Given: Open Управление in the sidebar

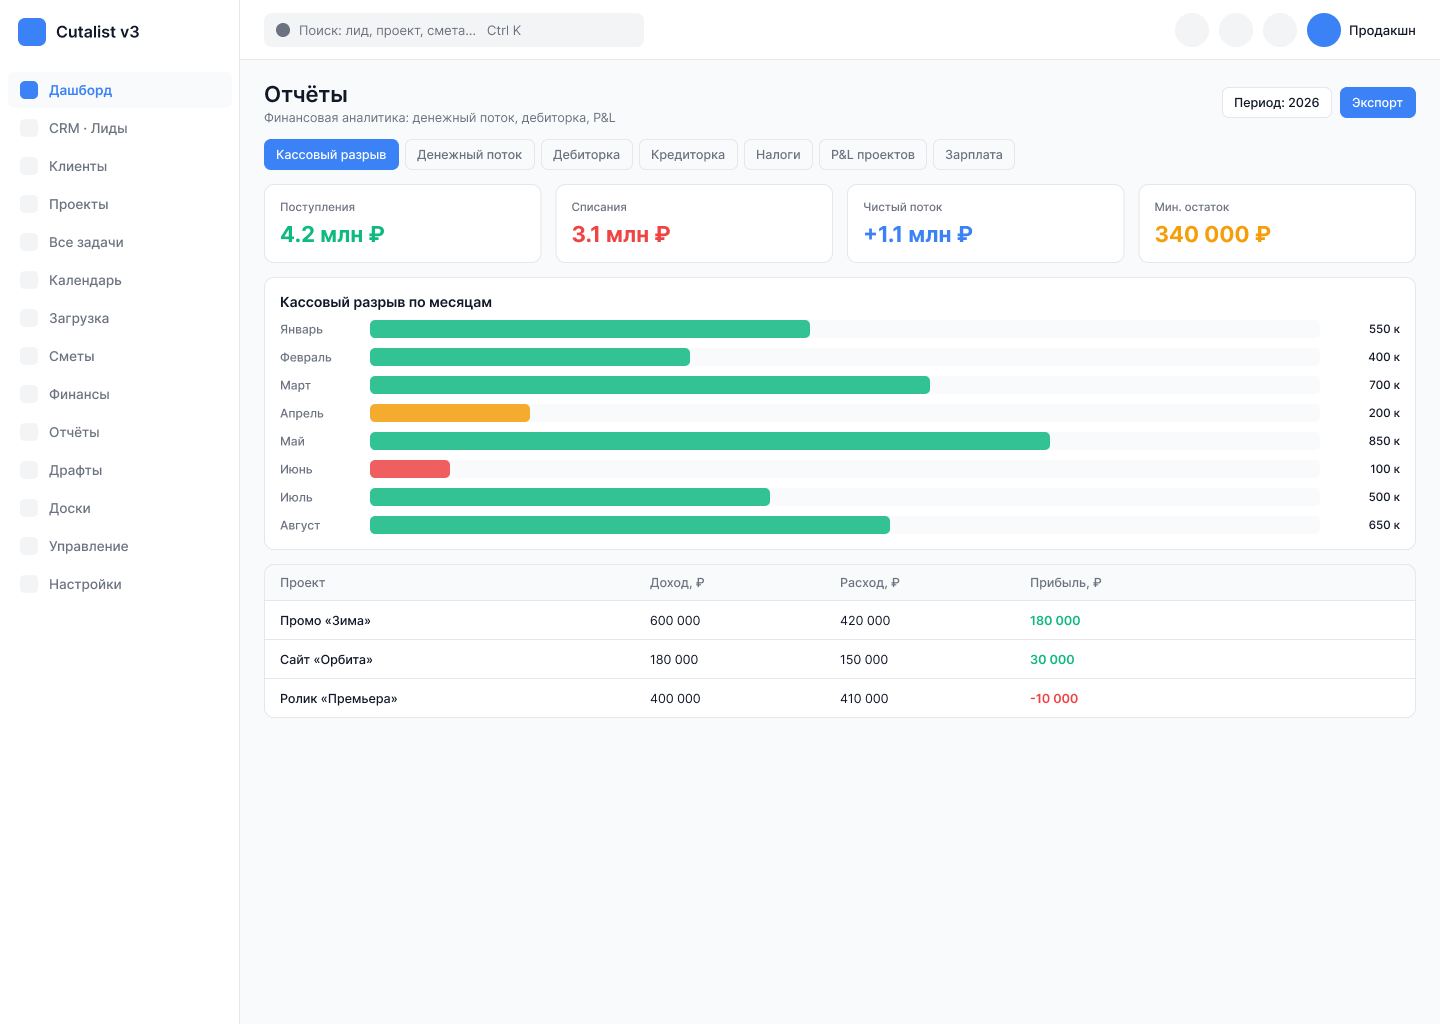Looking at the screenshot, I should pos(120,546).
